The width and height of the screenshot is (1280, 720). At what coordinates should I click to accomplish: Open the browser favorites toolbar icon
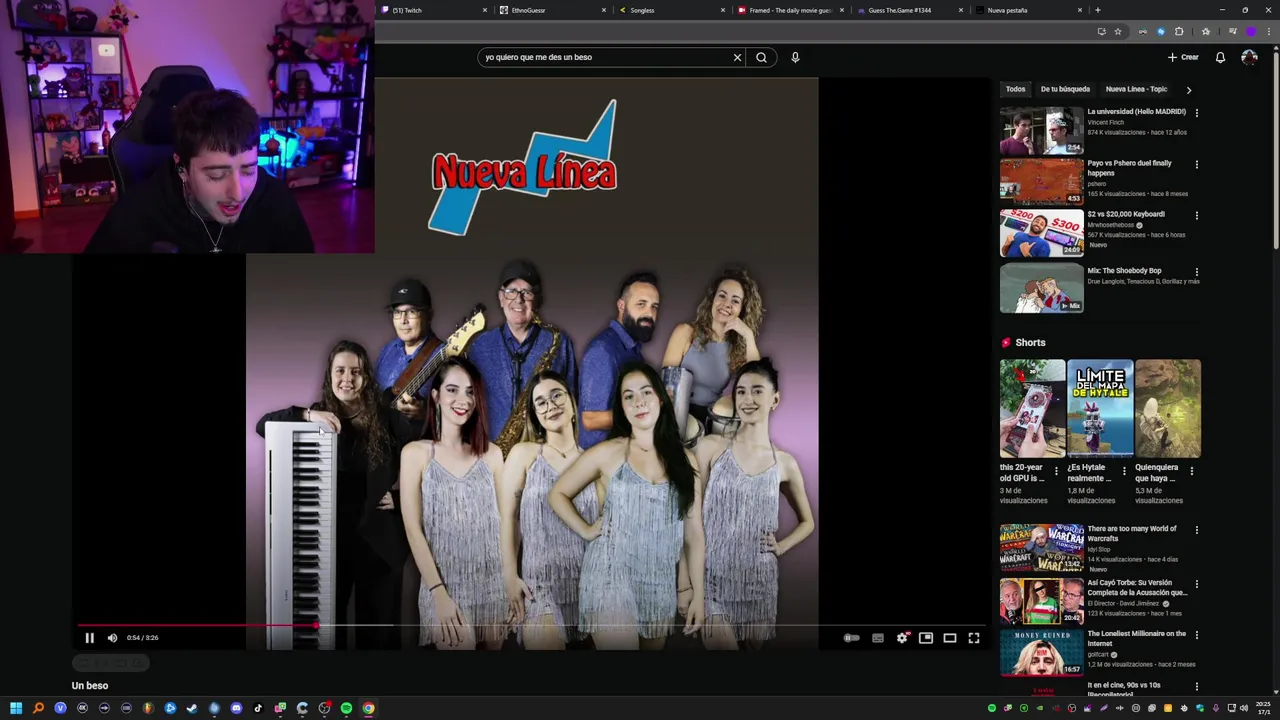coord(1206,32)
